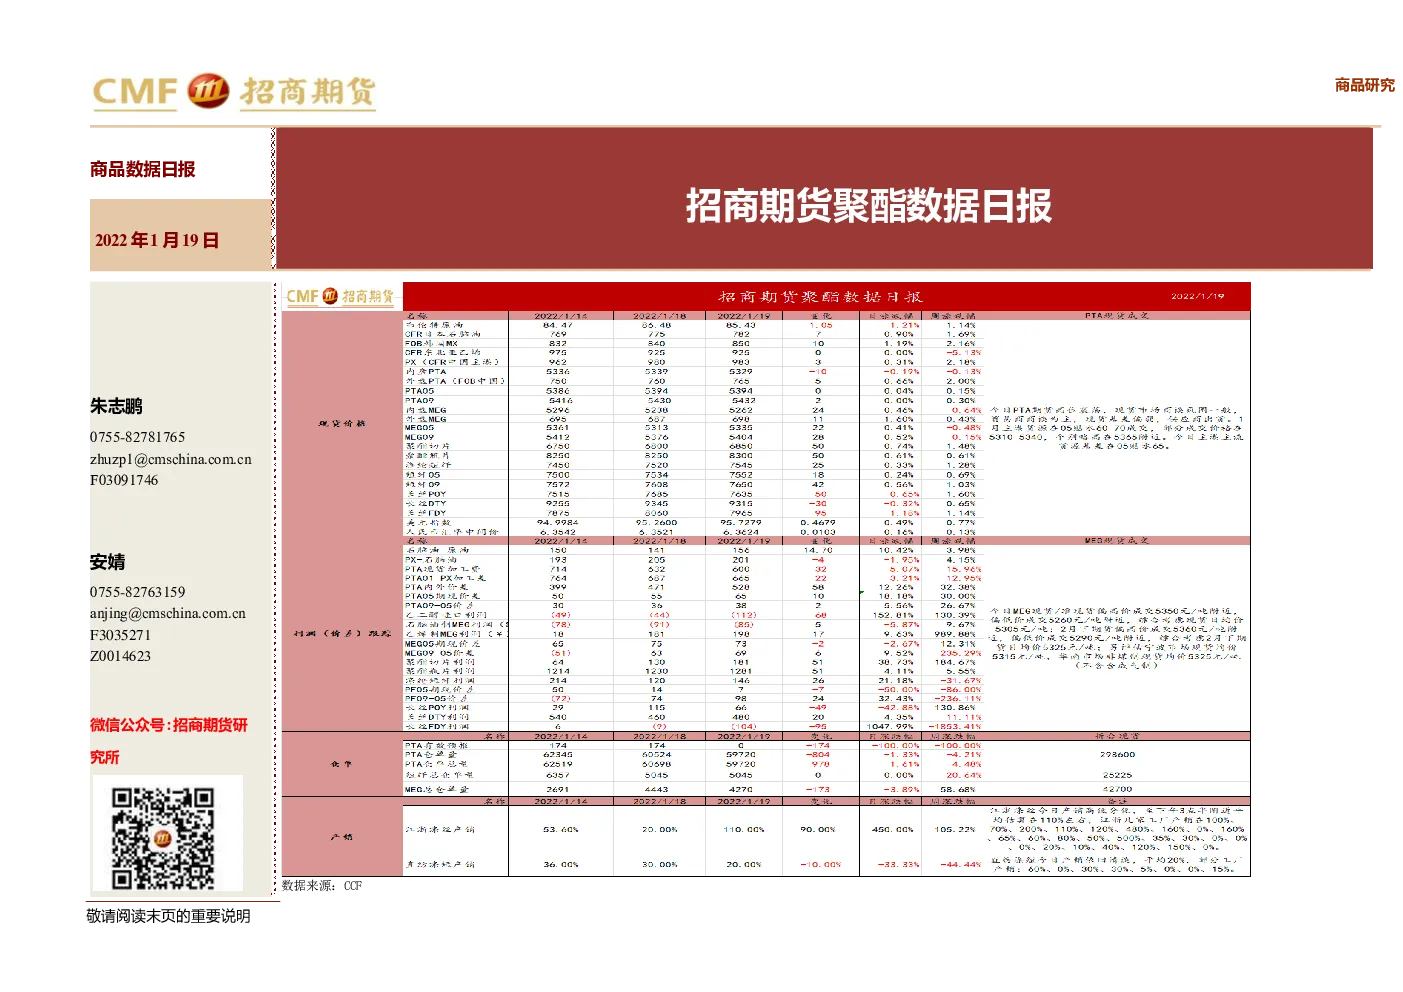Click the large white title 招商期货聚酯数据日报
Screen dimensions: 1403x992
[x=868, y=206]
